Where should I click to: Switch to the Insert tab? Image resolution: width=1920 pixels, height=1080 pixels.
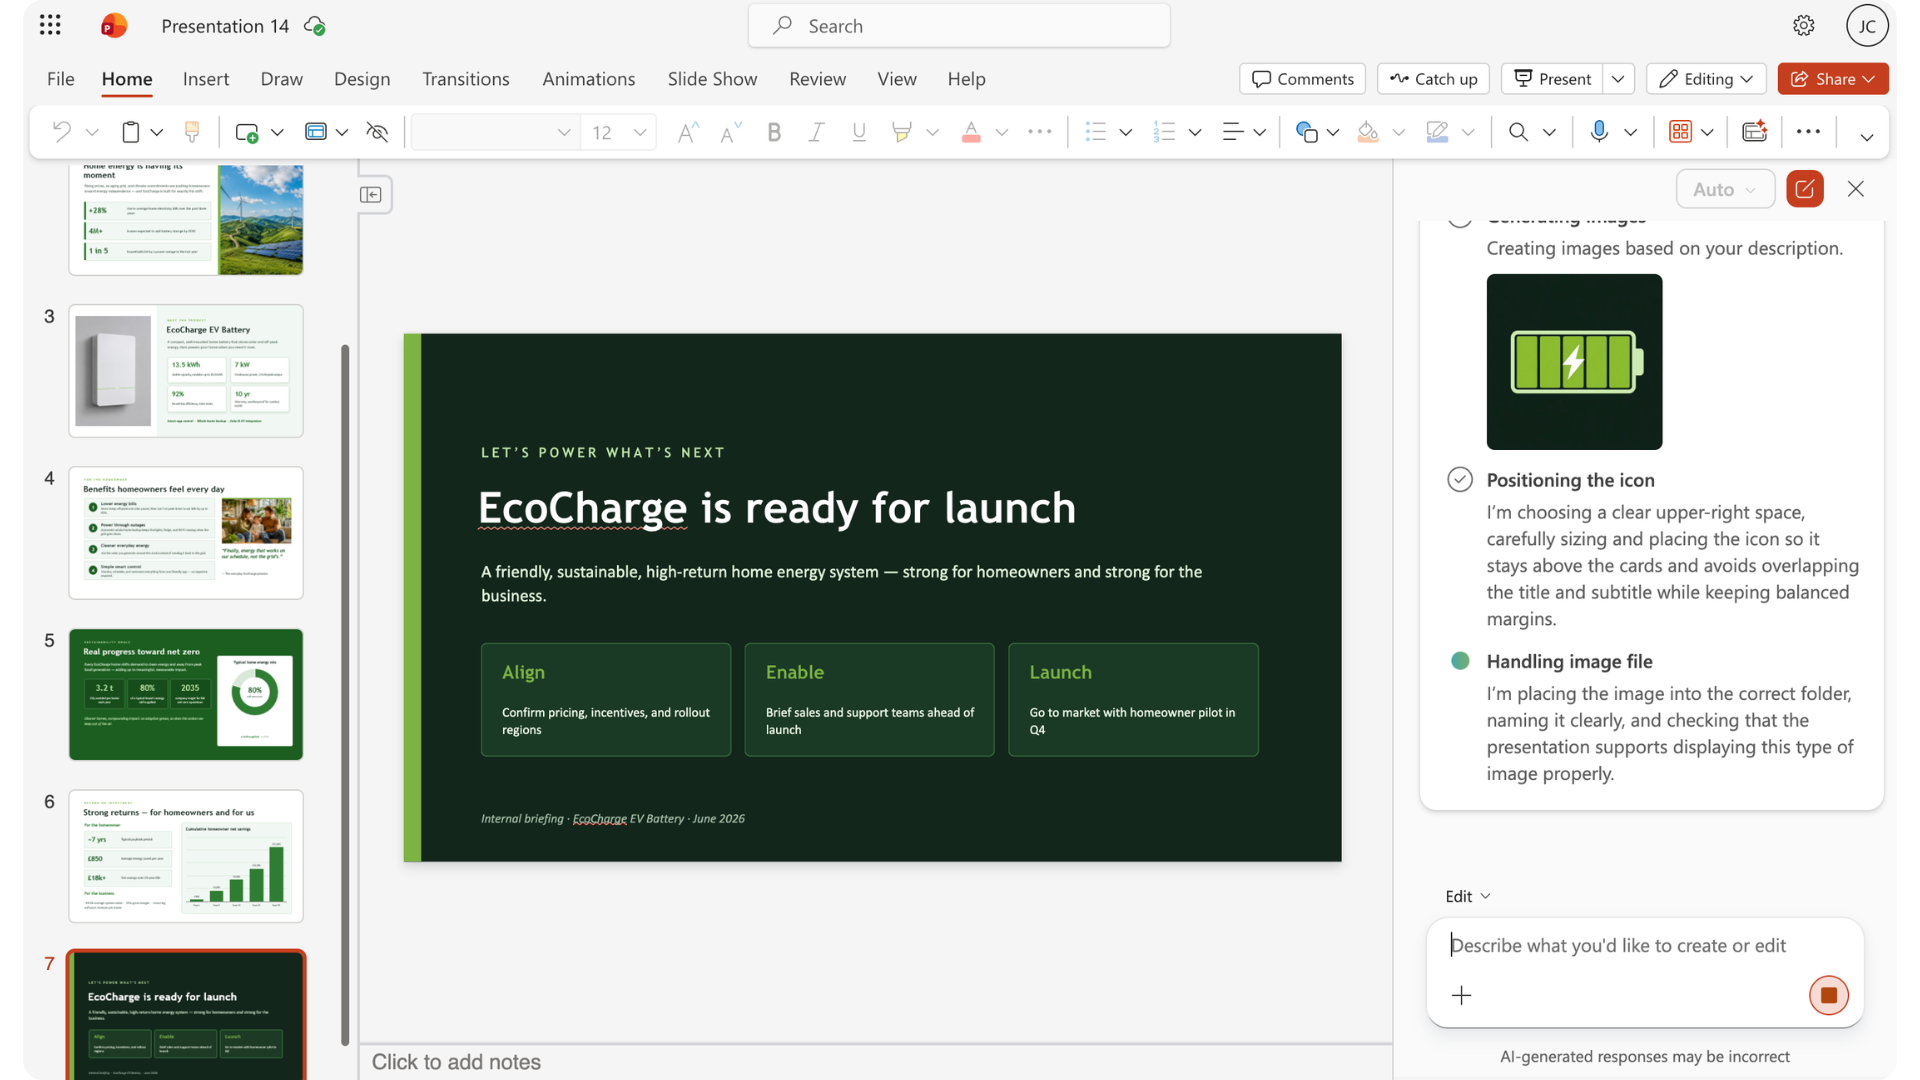point(205,79)
